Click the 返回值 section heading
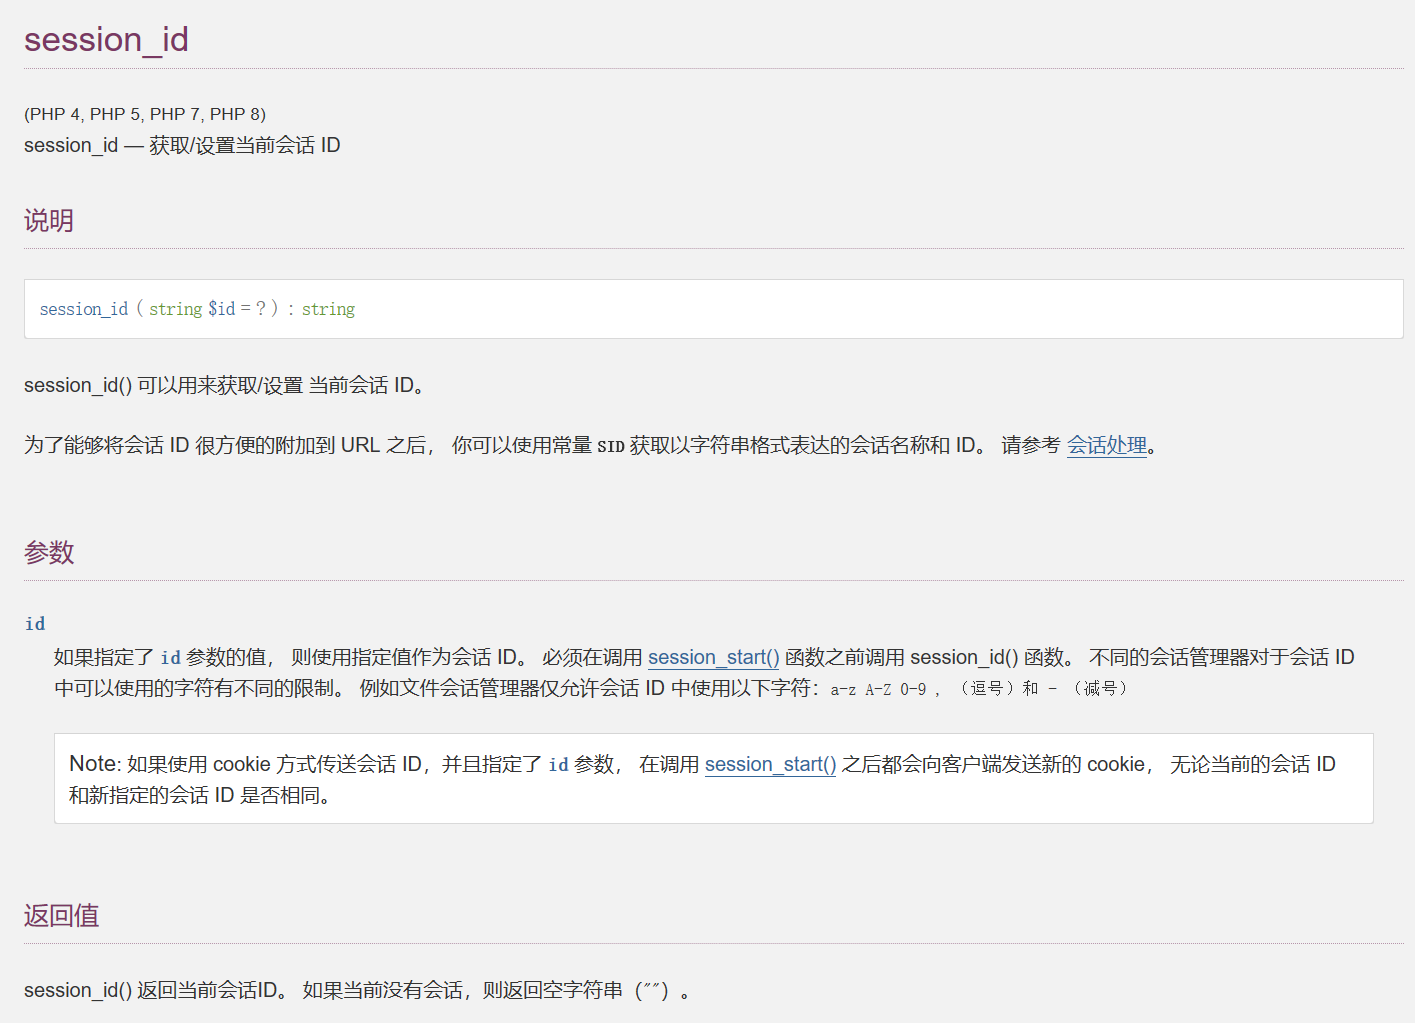 point(61,915)
